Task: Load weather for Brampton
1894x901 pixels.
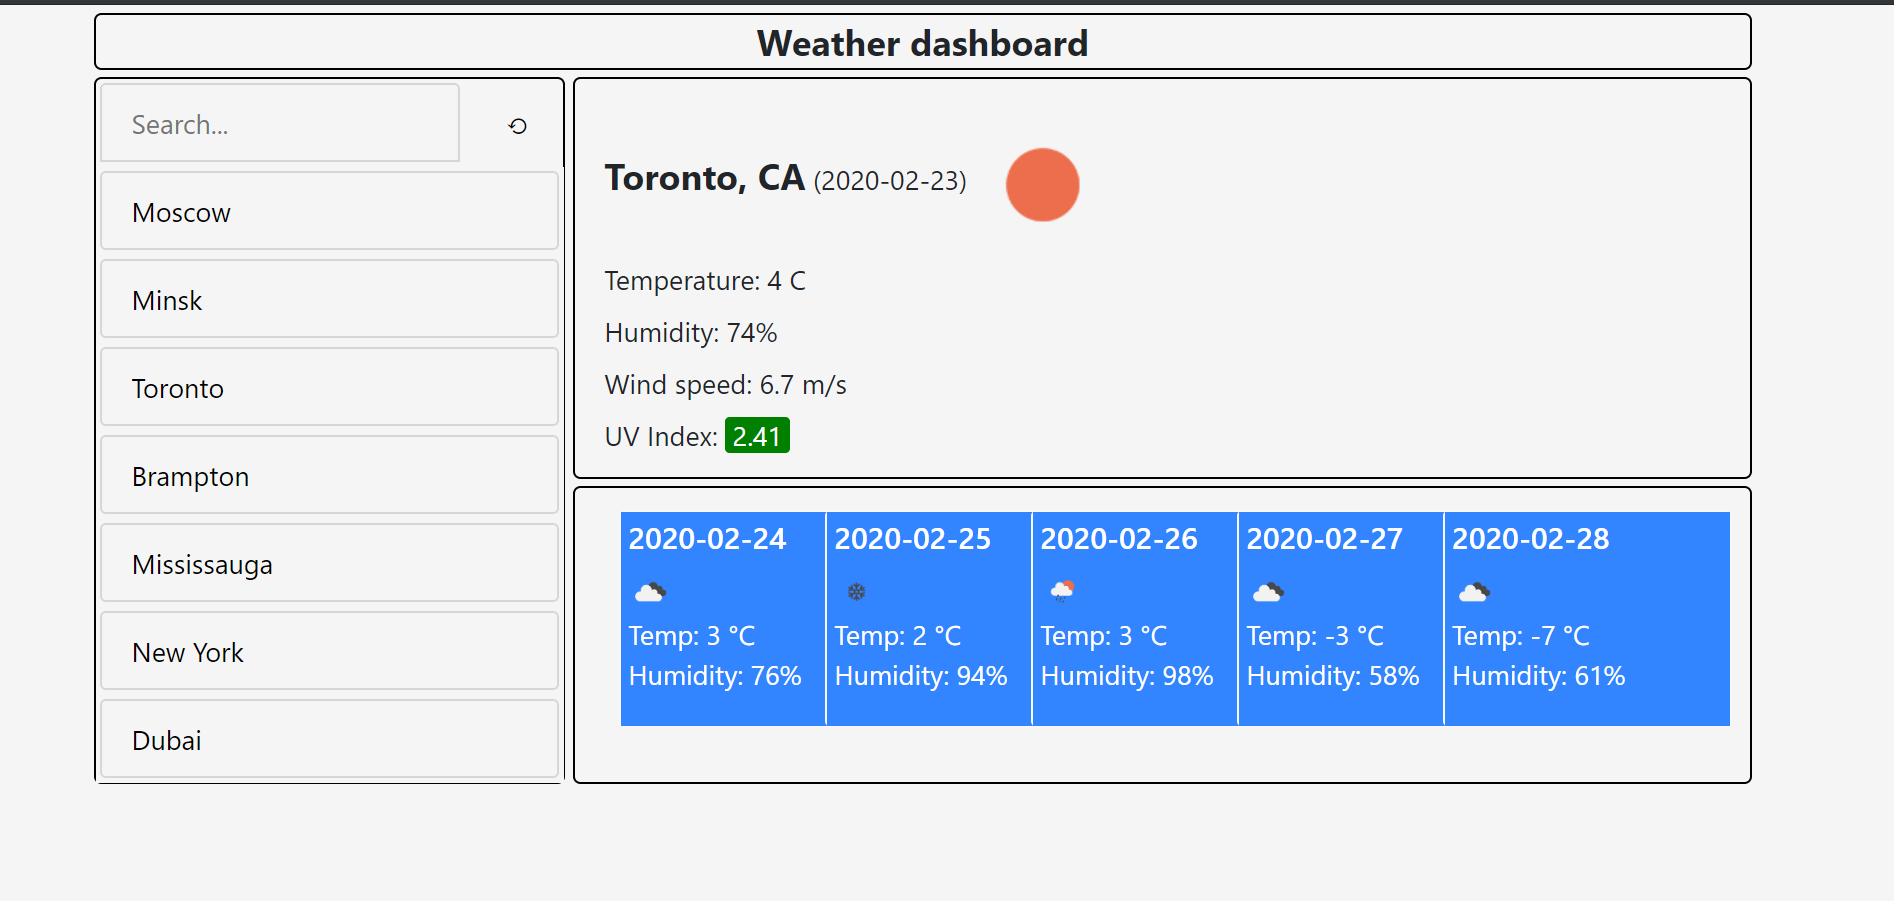Action: click(x=329, y=476)
